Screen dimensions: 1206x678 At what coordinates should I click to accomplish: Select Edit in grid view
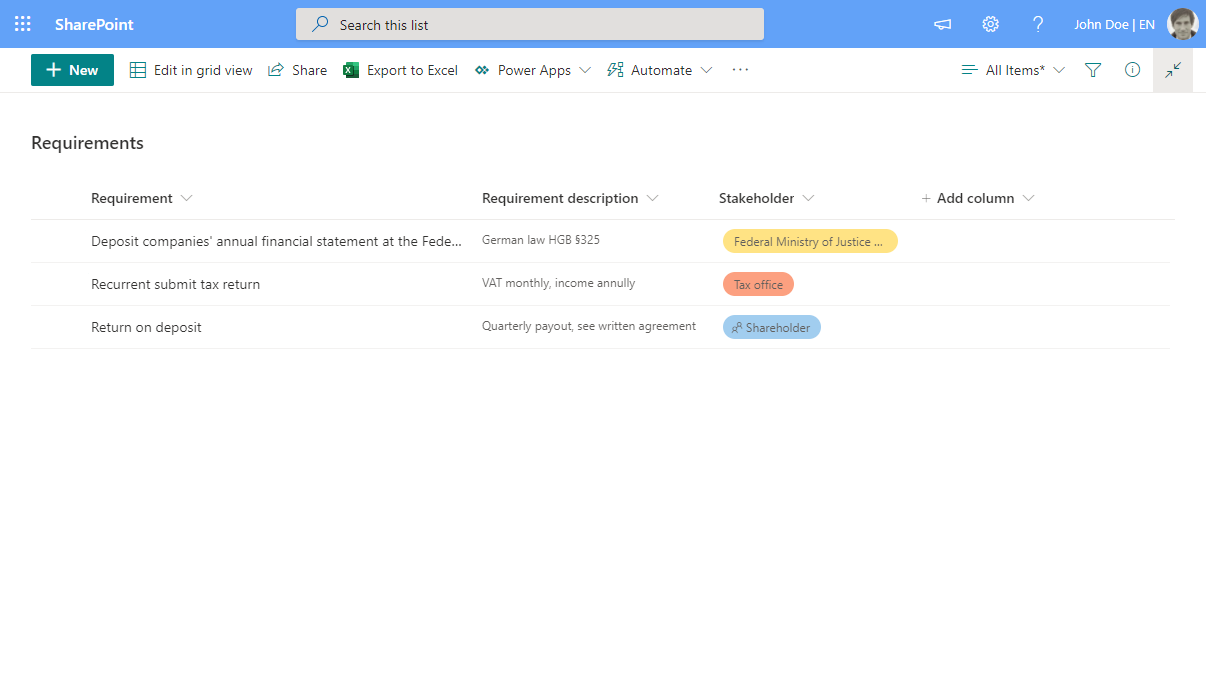point(191,70)
